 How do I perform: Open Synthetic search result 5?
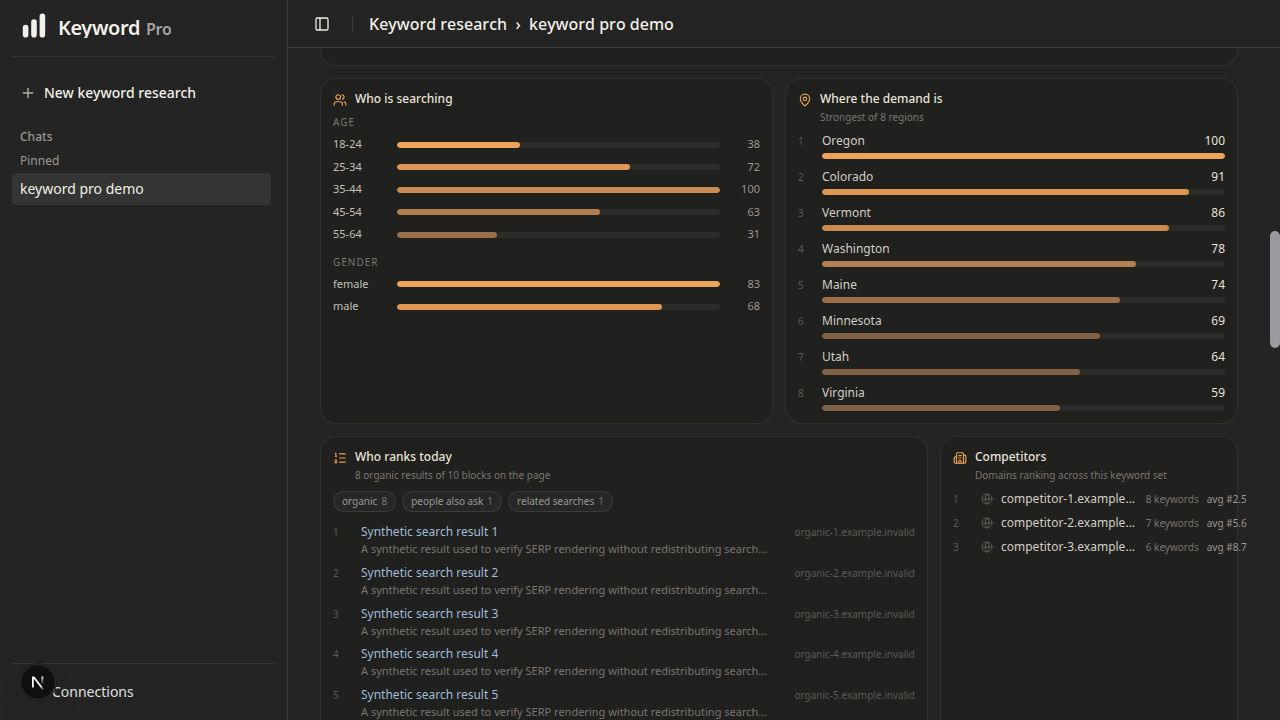coord(429,695)
